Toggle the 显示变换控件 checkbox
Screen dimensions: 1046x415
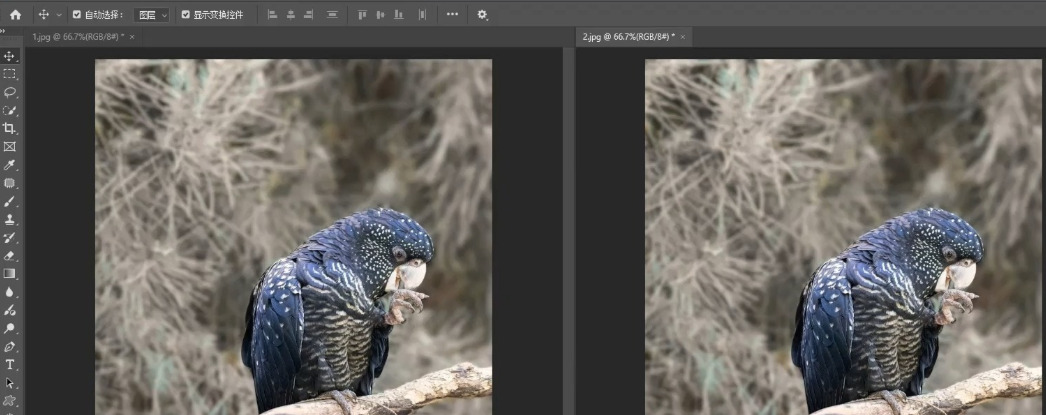click(186, 15)
